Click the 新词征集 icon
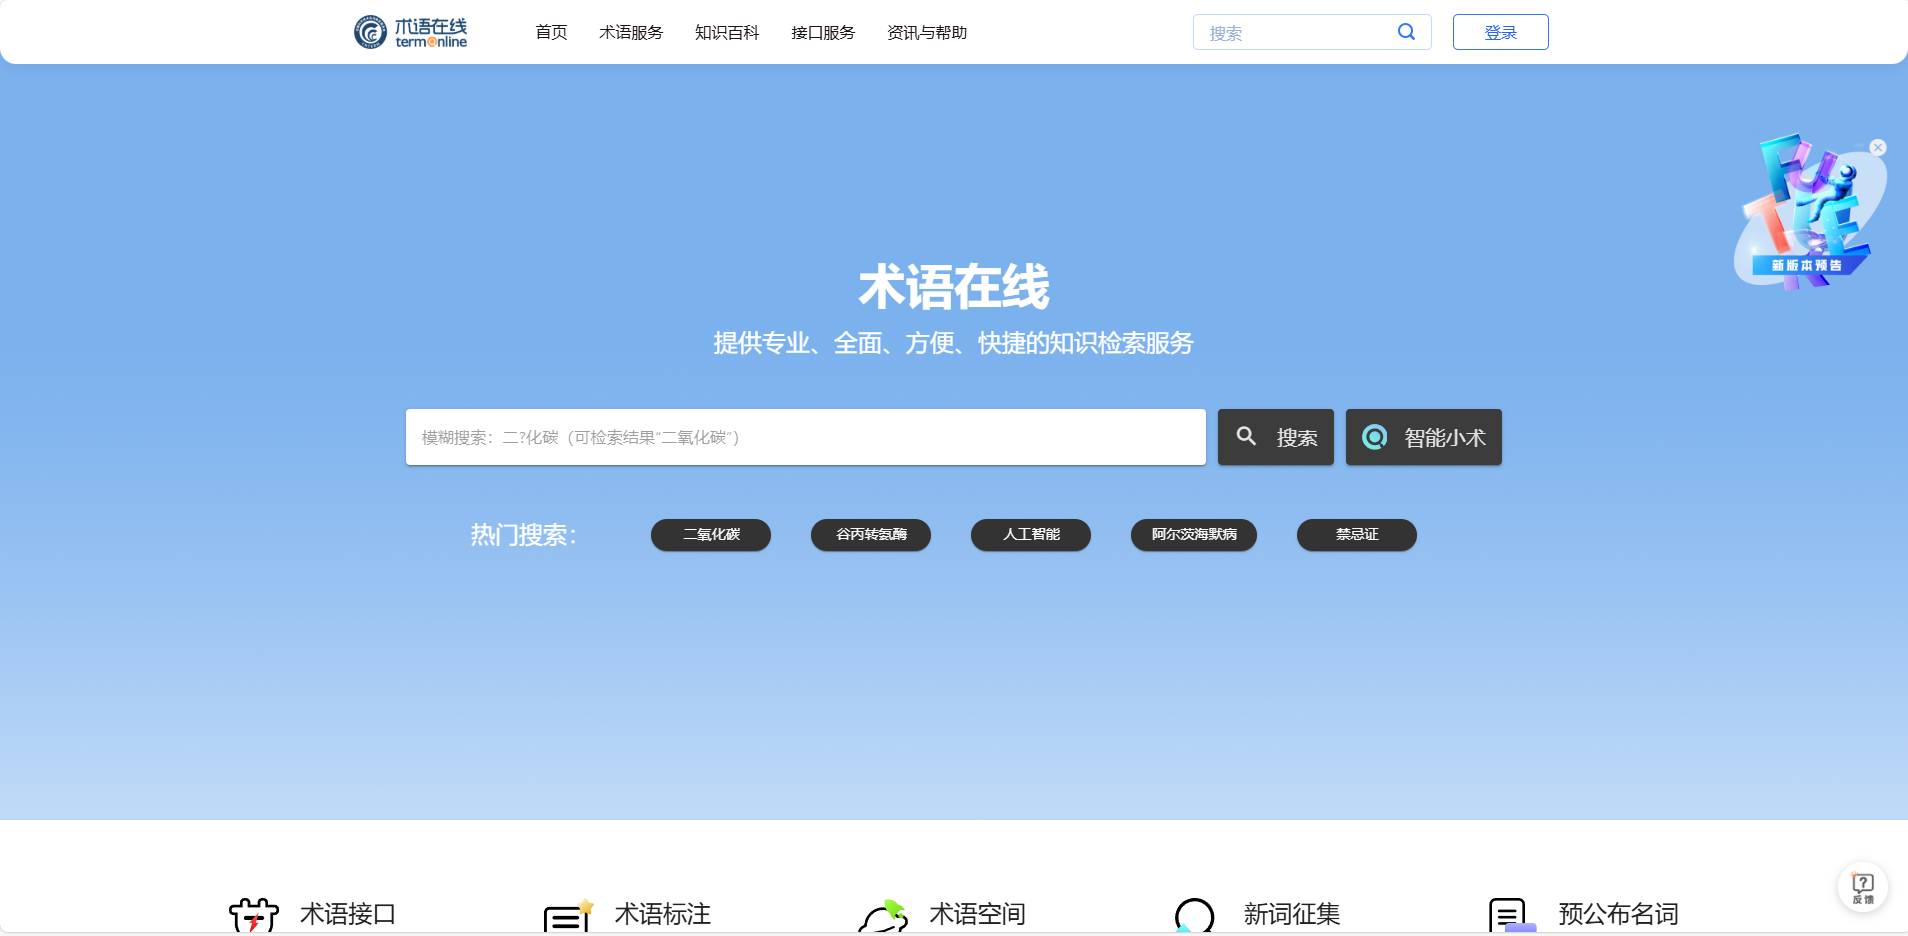Image resolution: width=1908 pixels, height=936 pixels. [1194, 915]
